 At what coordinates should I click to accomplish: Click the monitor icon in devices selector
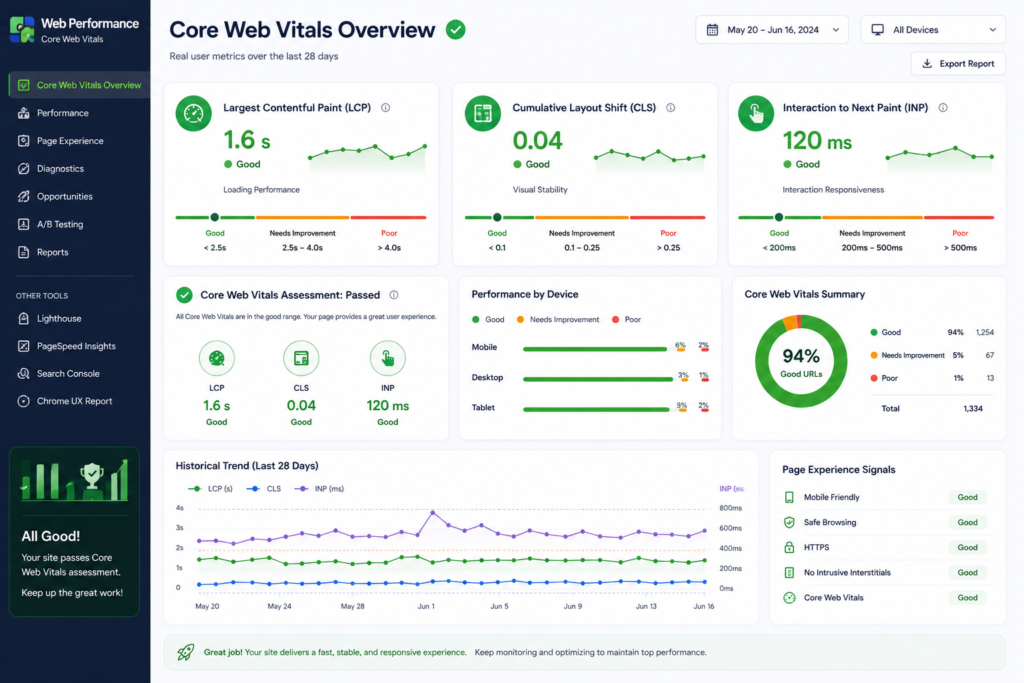click(x=878, y=30)
